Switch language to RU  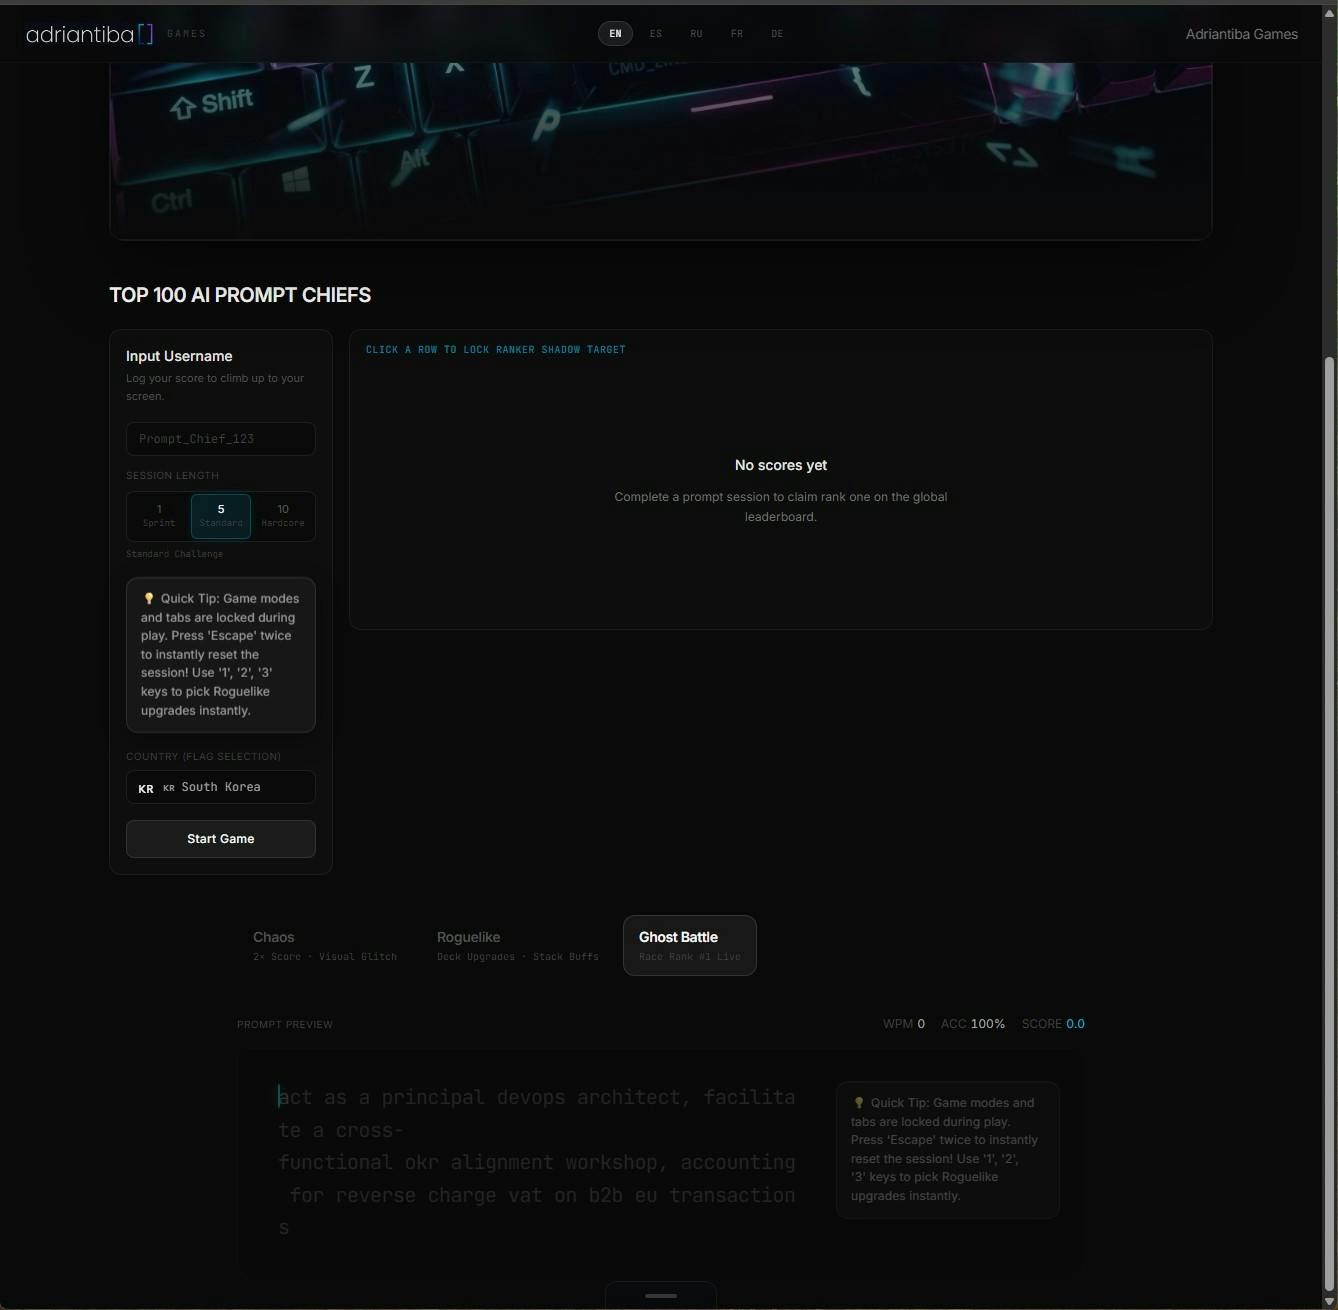click(x=696, y=34)
